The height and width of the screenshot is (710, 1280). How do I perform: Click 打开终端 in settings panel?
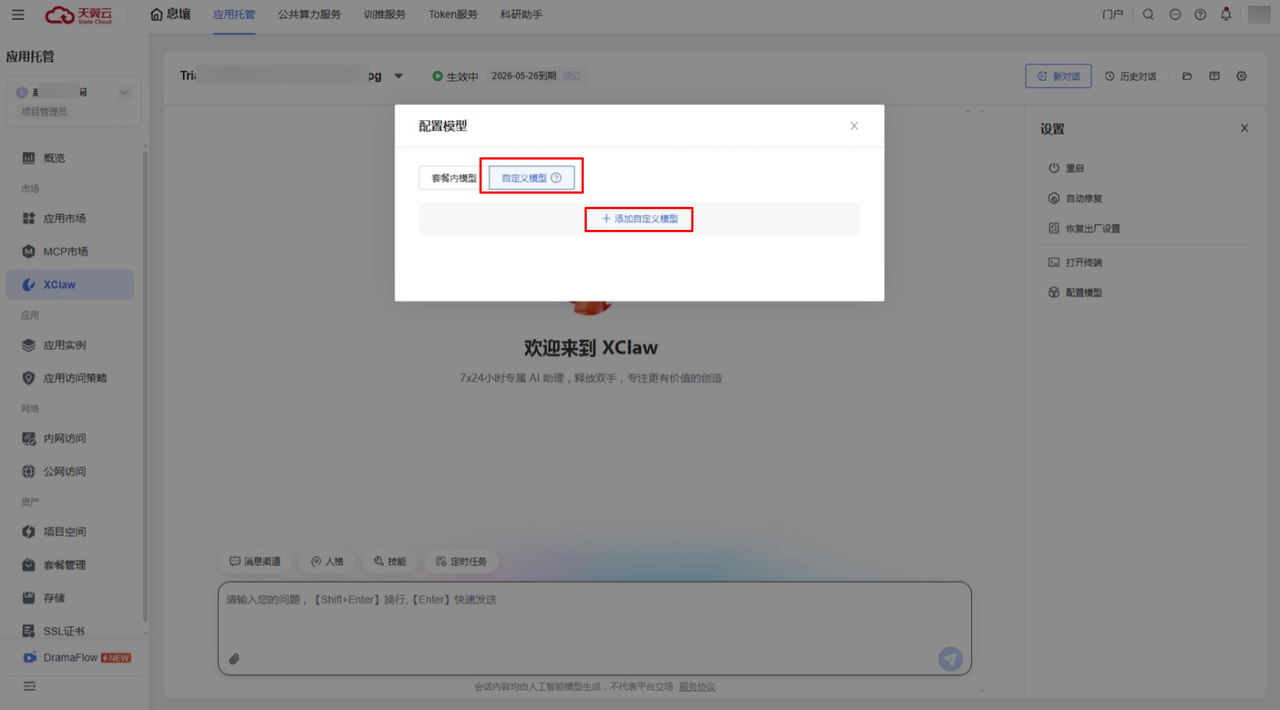coord(1075,262)
